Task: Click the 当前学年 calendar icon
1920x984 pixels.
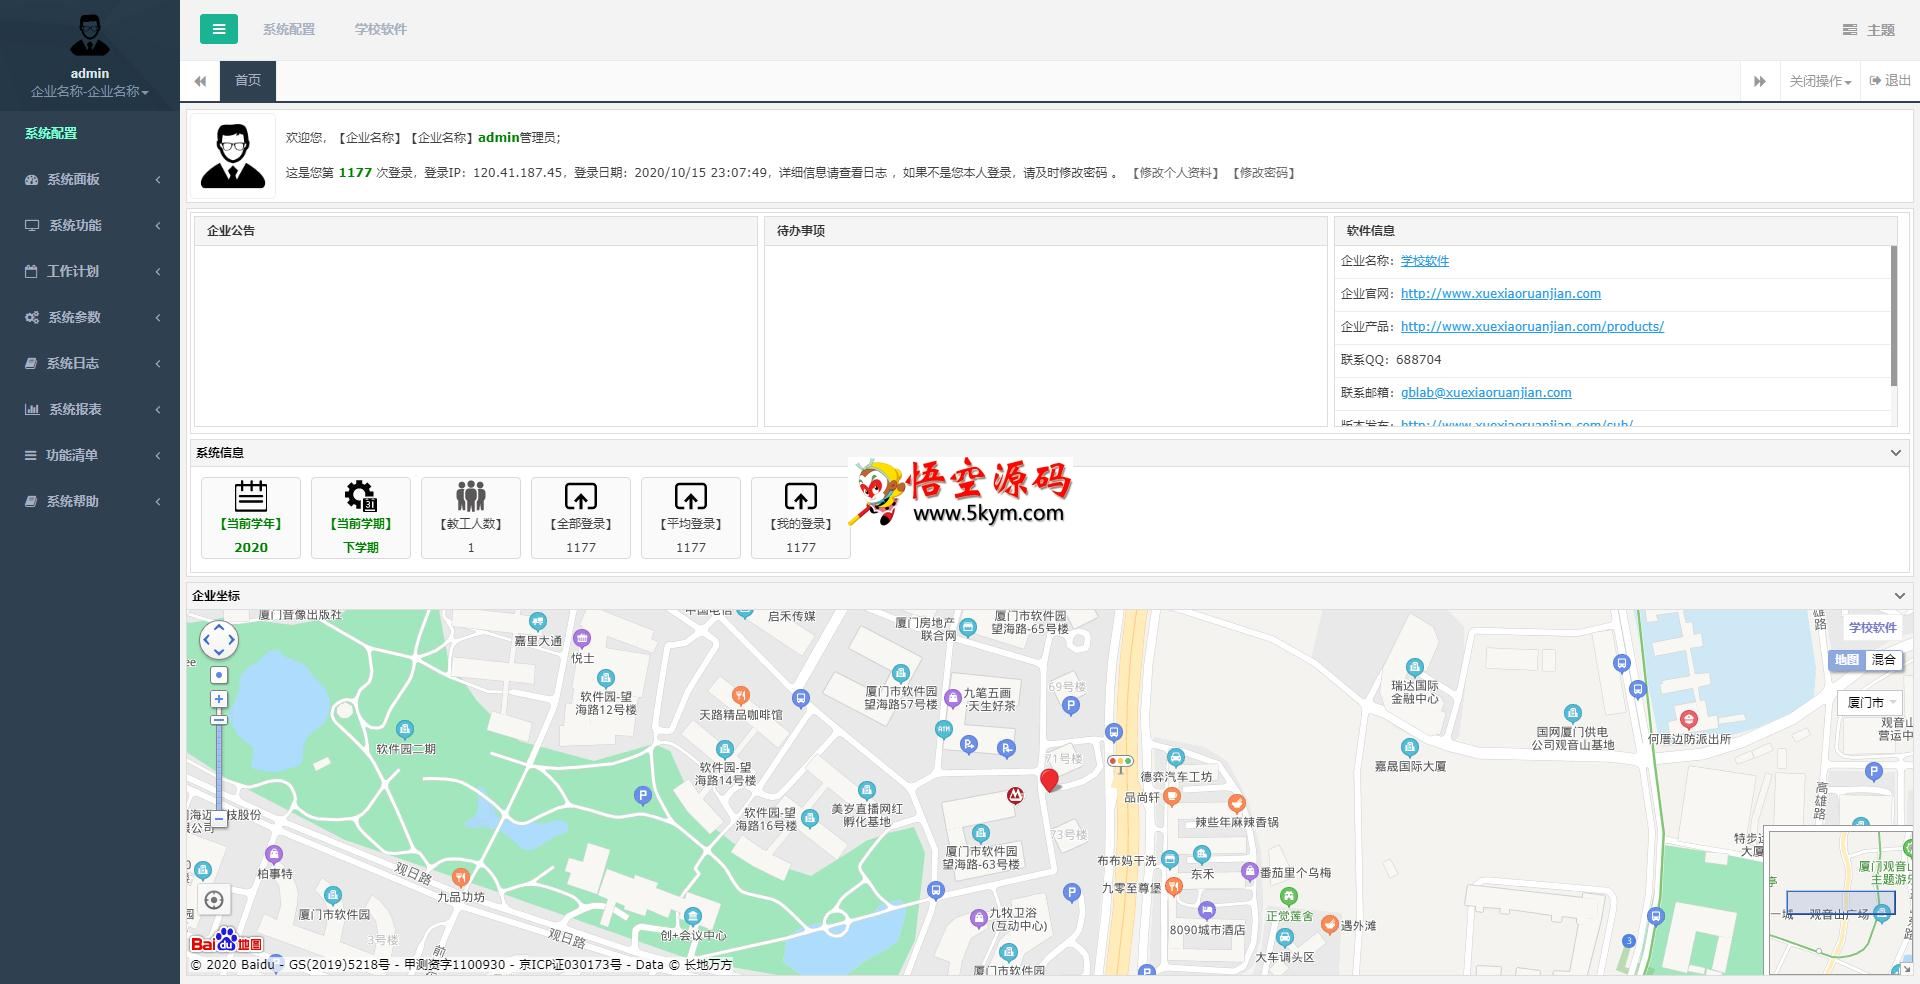Action: click(x=251, y=496)
